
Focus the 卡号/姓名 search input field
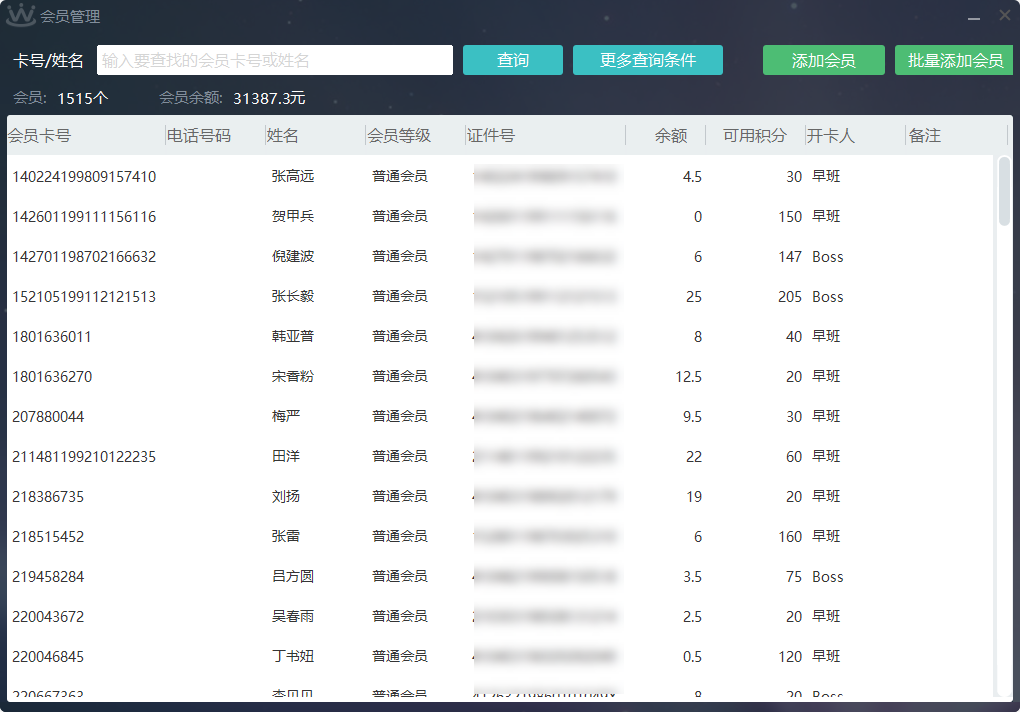(x=275, y=60)
